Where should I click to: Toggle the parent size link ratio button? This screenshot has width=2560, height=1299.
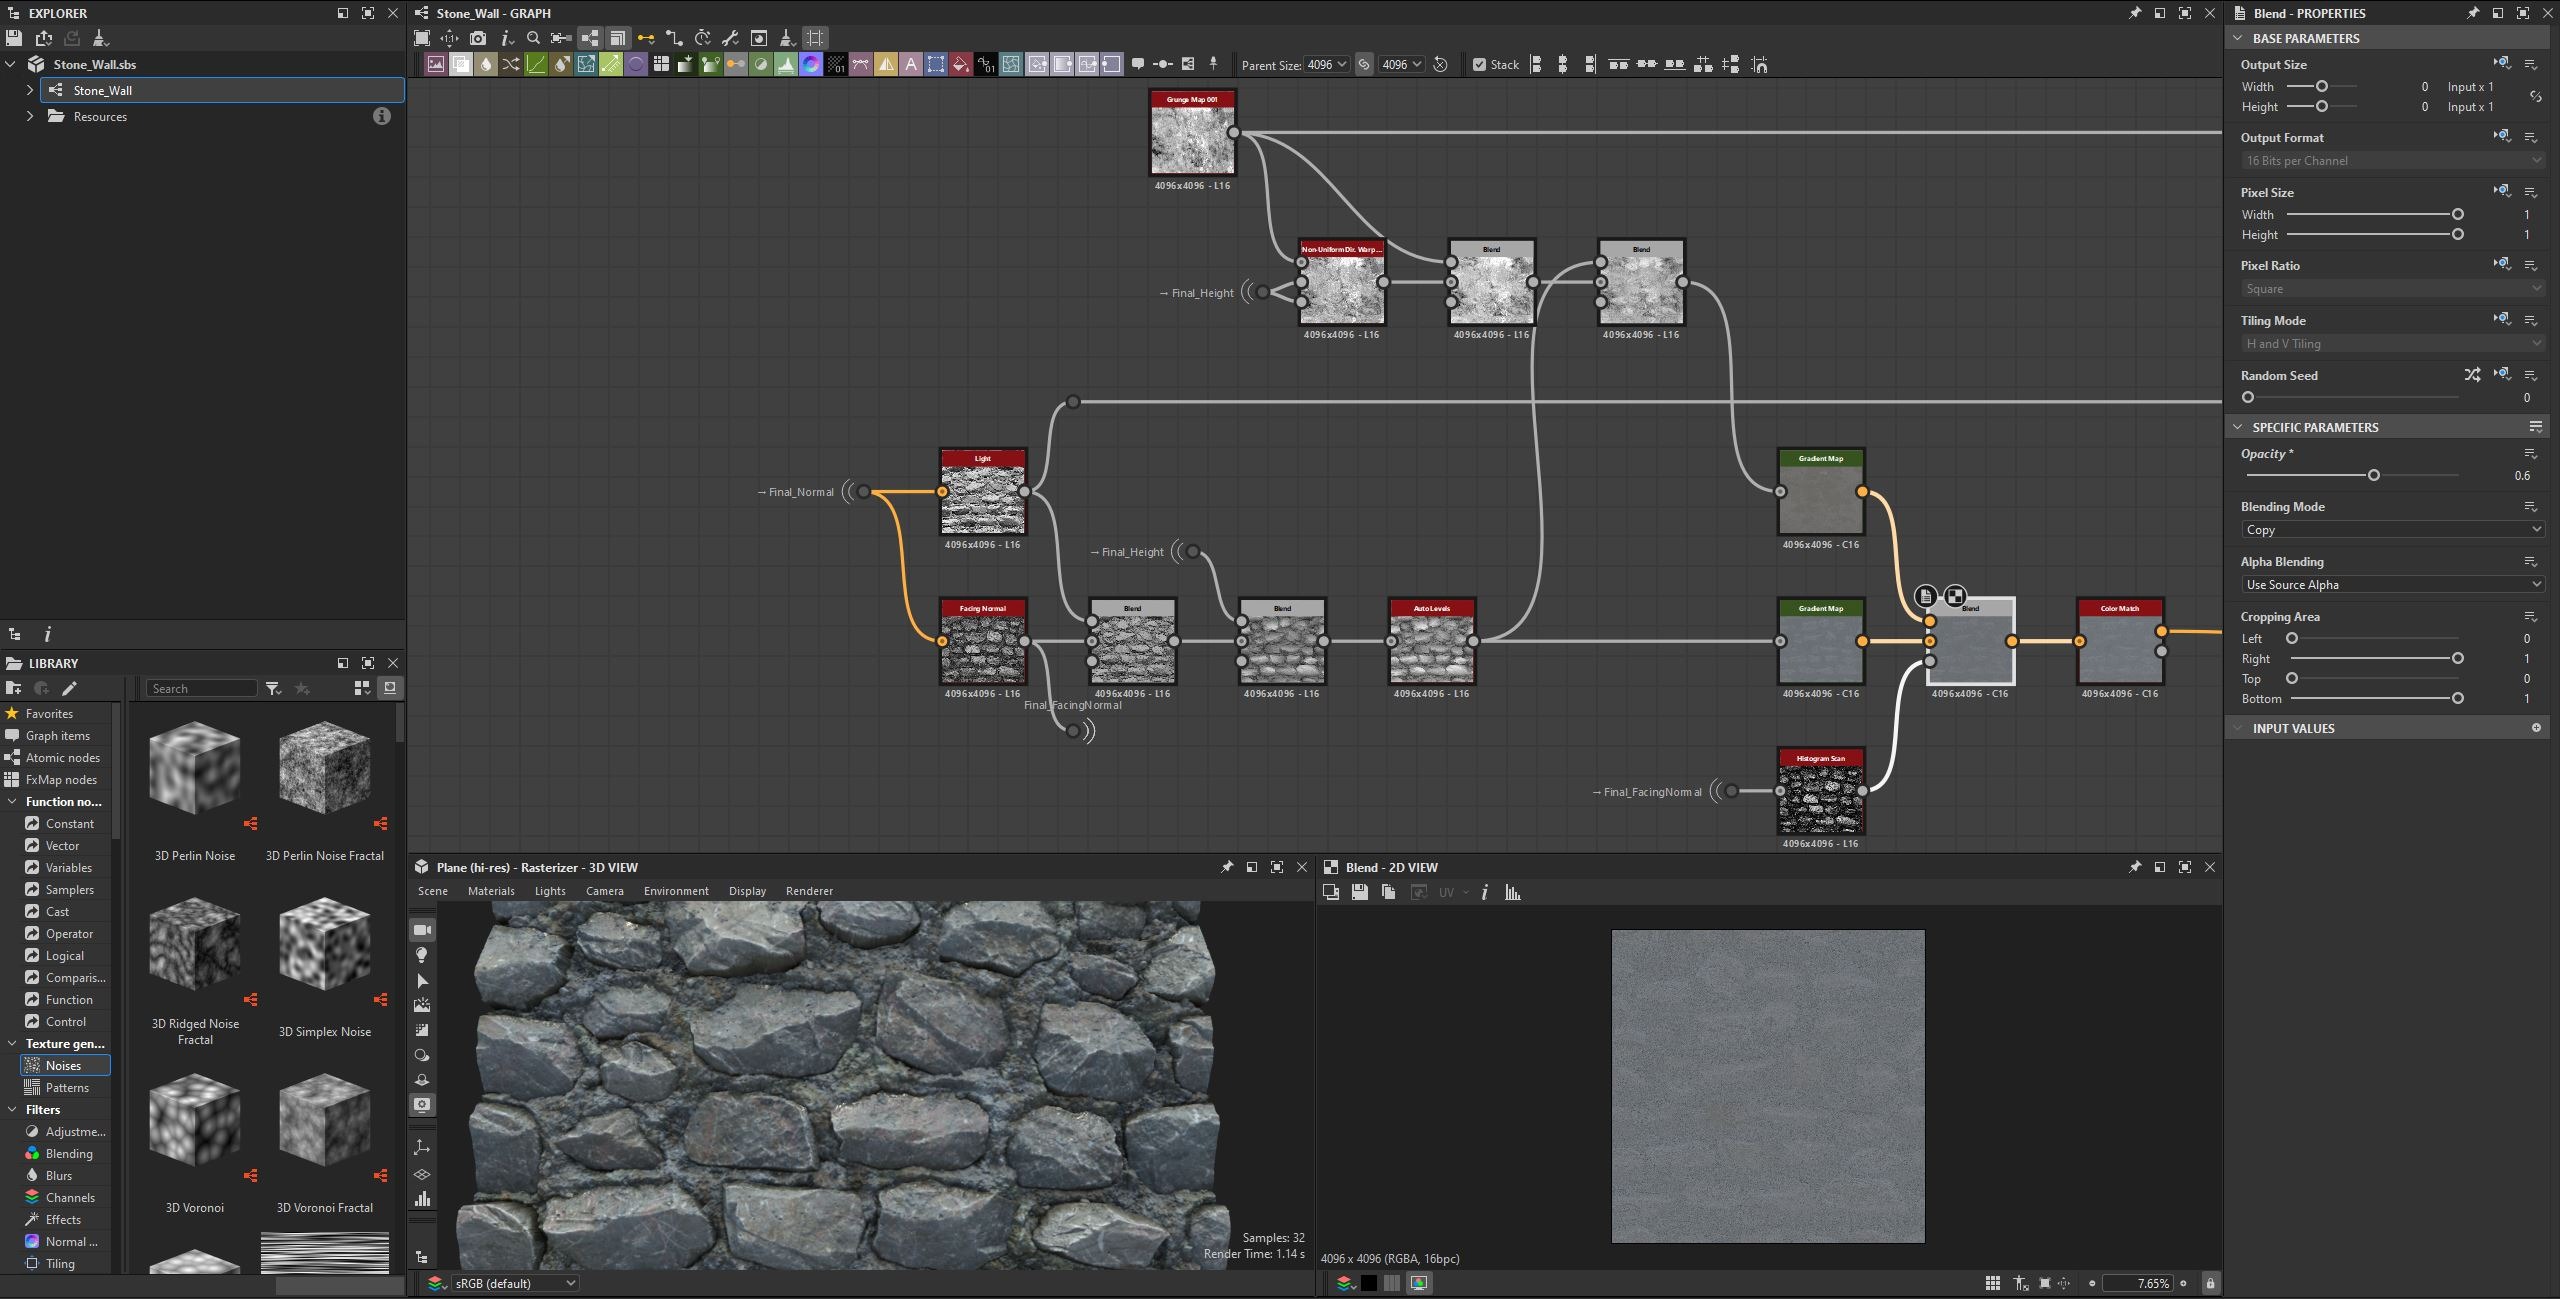[1364, 65]
